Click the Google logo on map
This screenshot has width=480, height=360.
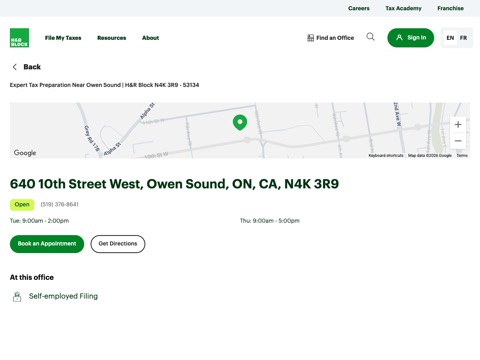coord(25,153)
